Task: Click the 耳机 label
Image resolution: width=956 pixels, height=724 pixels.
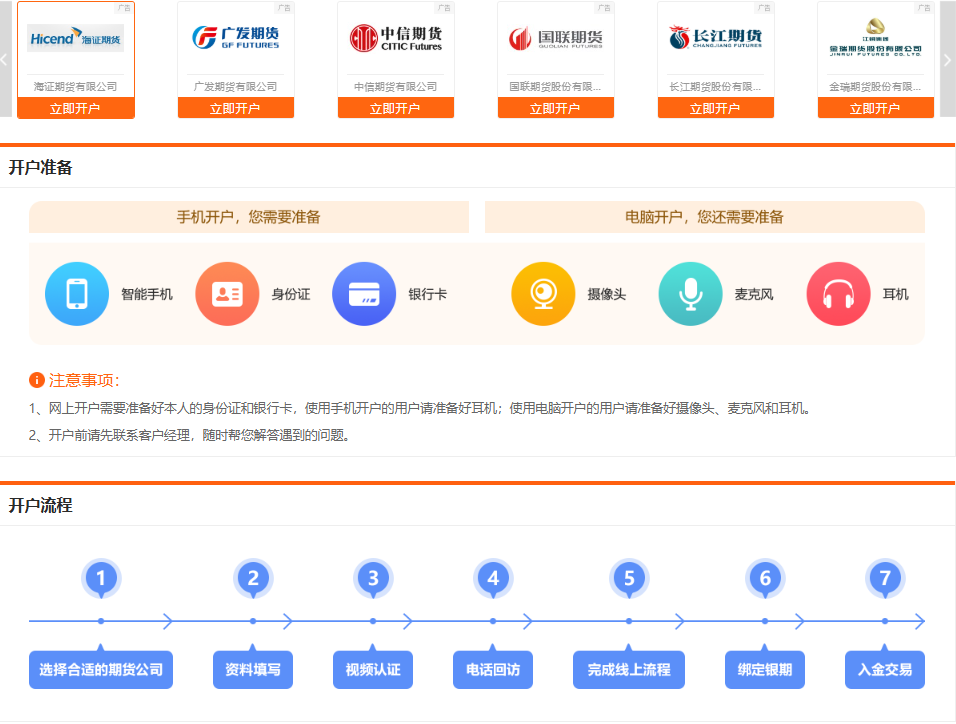Action: click(896, 295)
